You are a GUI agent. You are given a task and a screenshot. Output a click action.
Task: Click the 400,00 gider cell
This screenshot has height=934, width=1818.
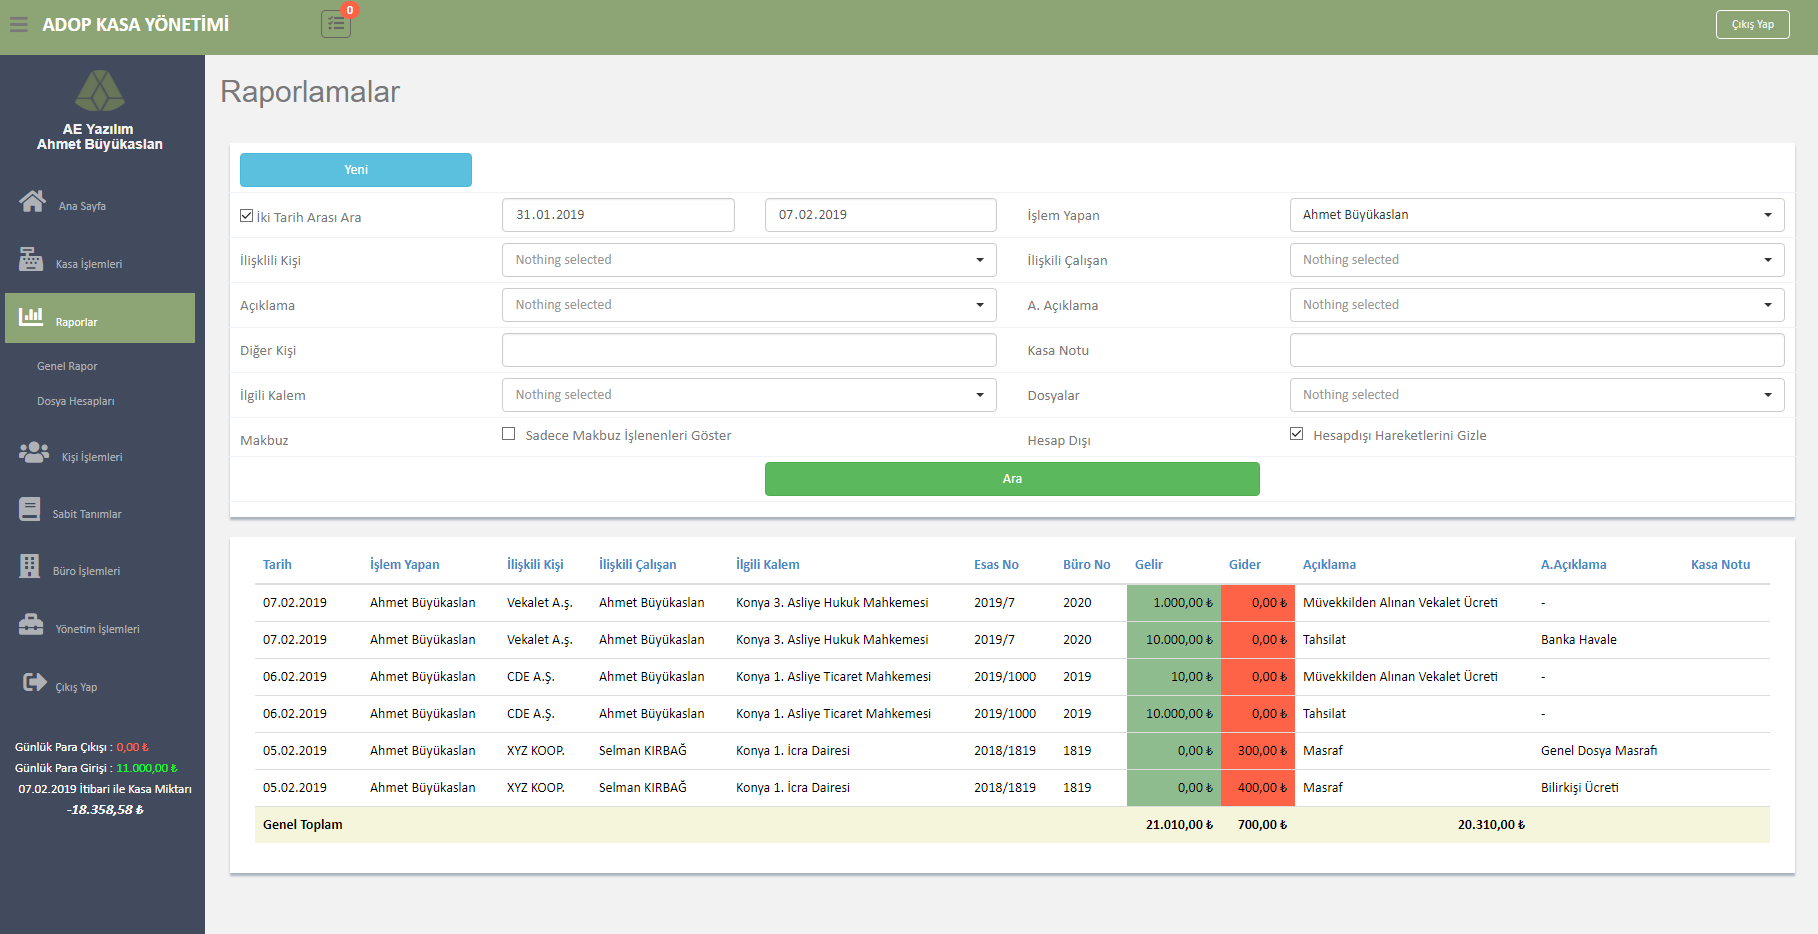(1258, 788)
